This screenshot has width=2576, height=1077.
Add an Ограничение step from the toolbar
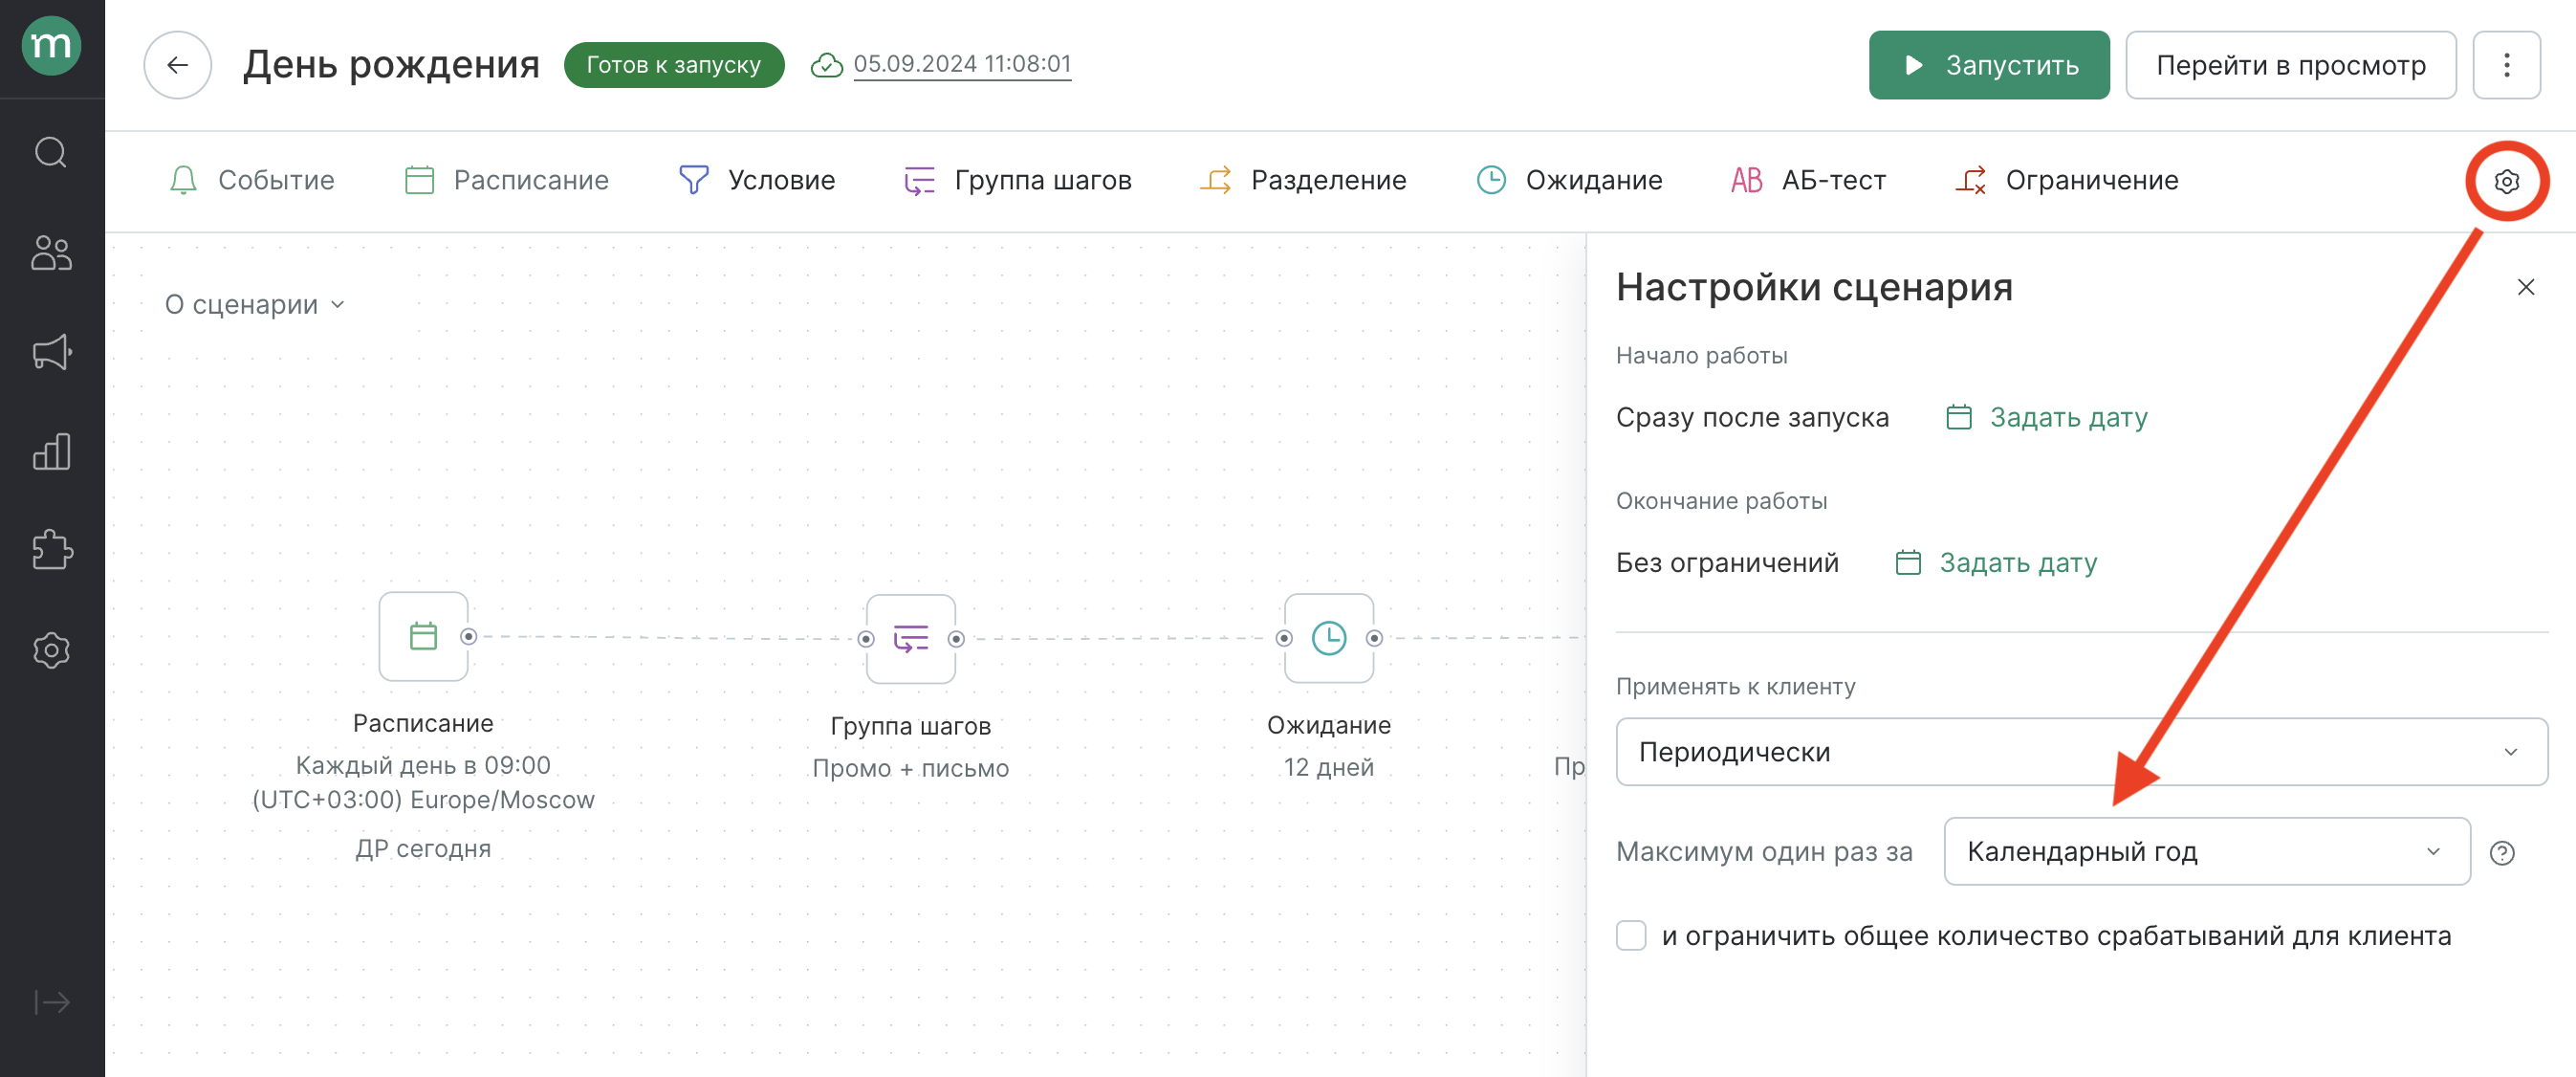point(2066,180)
